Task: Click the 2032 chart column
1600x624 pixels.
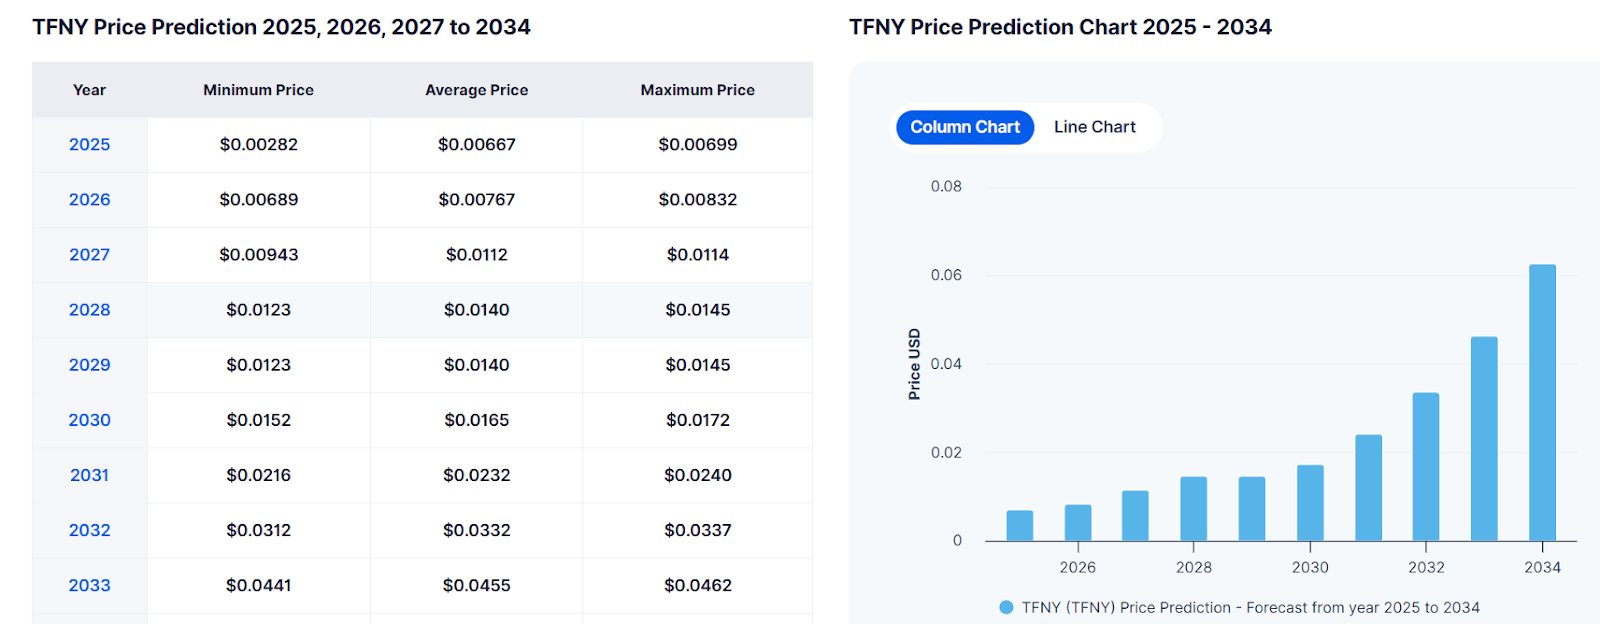Action: tap(1426, 467)
